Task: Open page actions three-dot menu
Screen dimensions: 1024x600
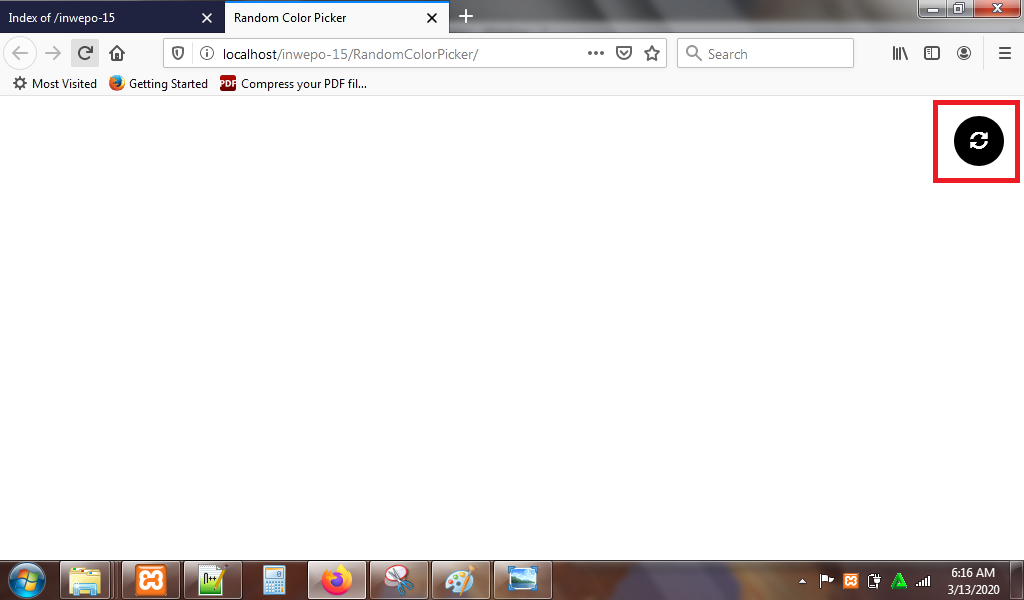Action: point(596,54)
